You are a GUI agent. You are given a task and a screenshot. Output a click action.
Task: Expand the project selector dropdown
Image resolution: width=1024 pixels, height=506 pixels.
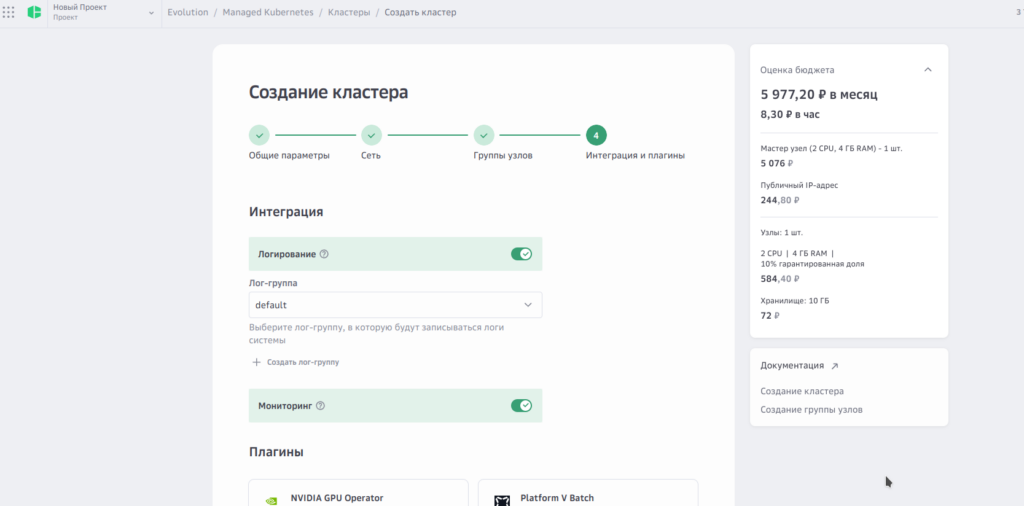(151, 13)
